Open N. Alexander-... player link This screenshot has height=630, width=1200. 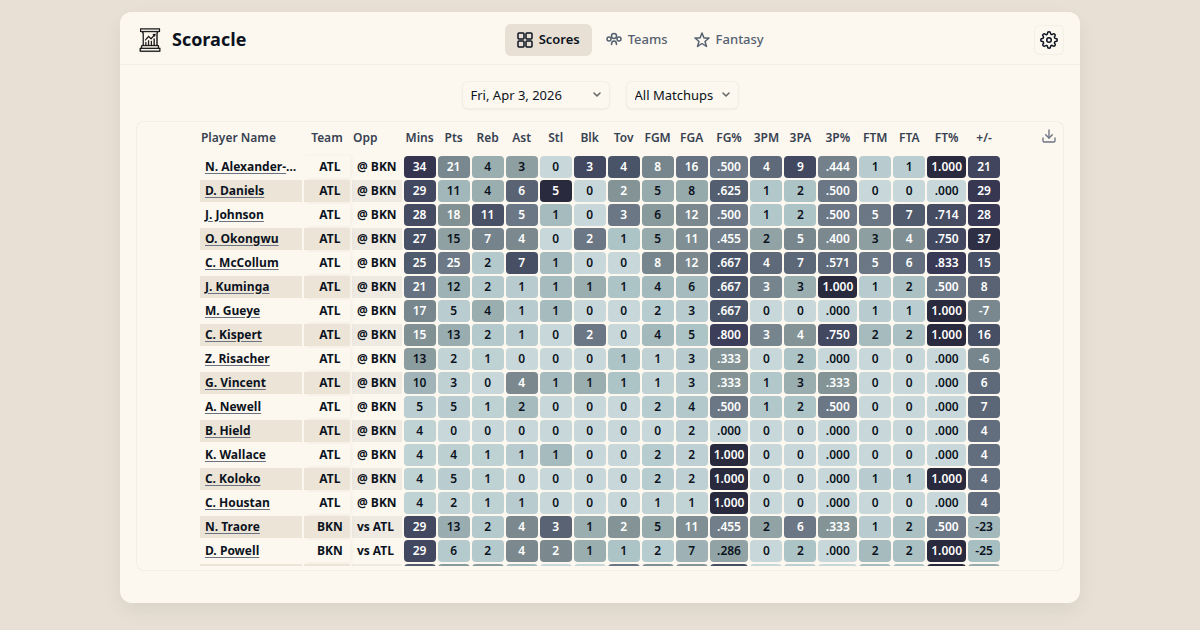(251, 167)
